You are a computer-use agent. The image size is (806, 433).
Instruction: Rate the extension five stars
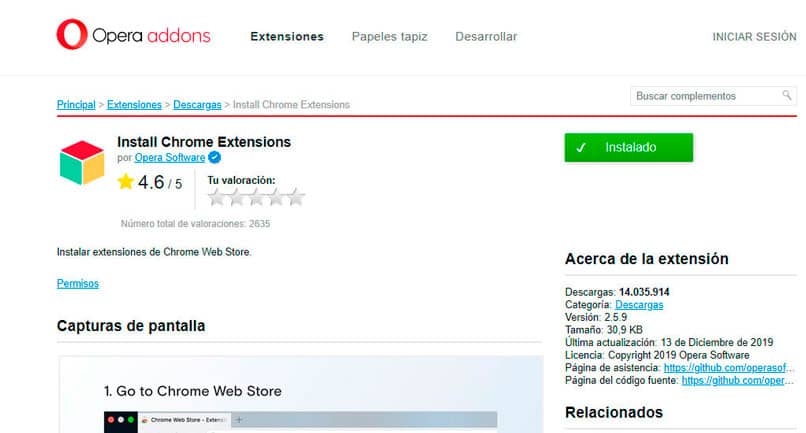click(296, 197)
